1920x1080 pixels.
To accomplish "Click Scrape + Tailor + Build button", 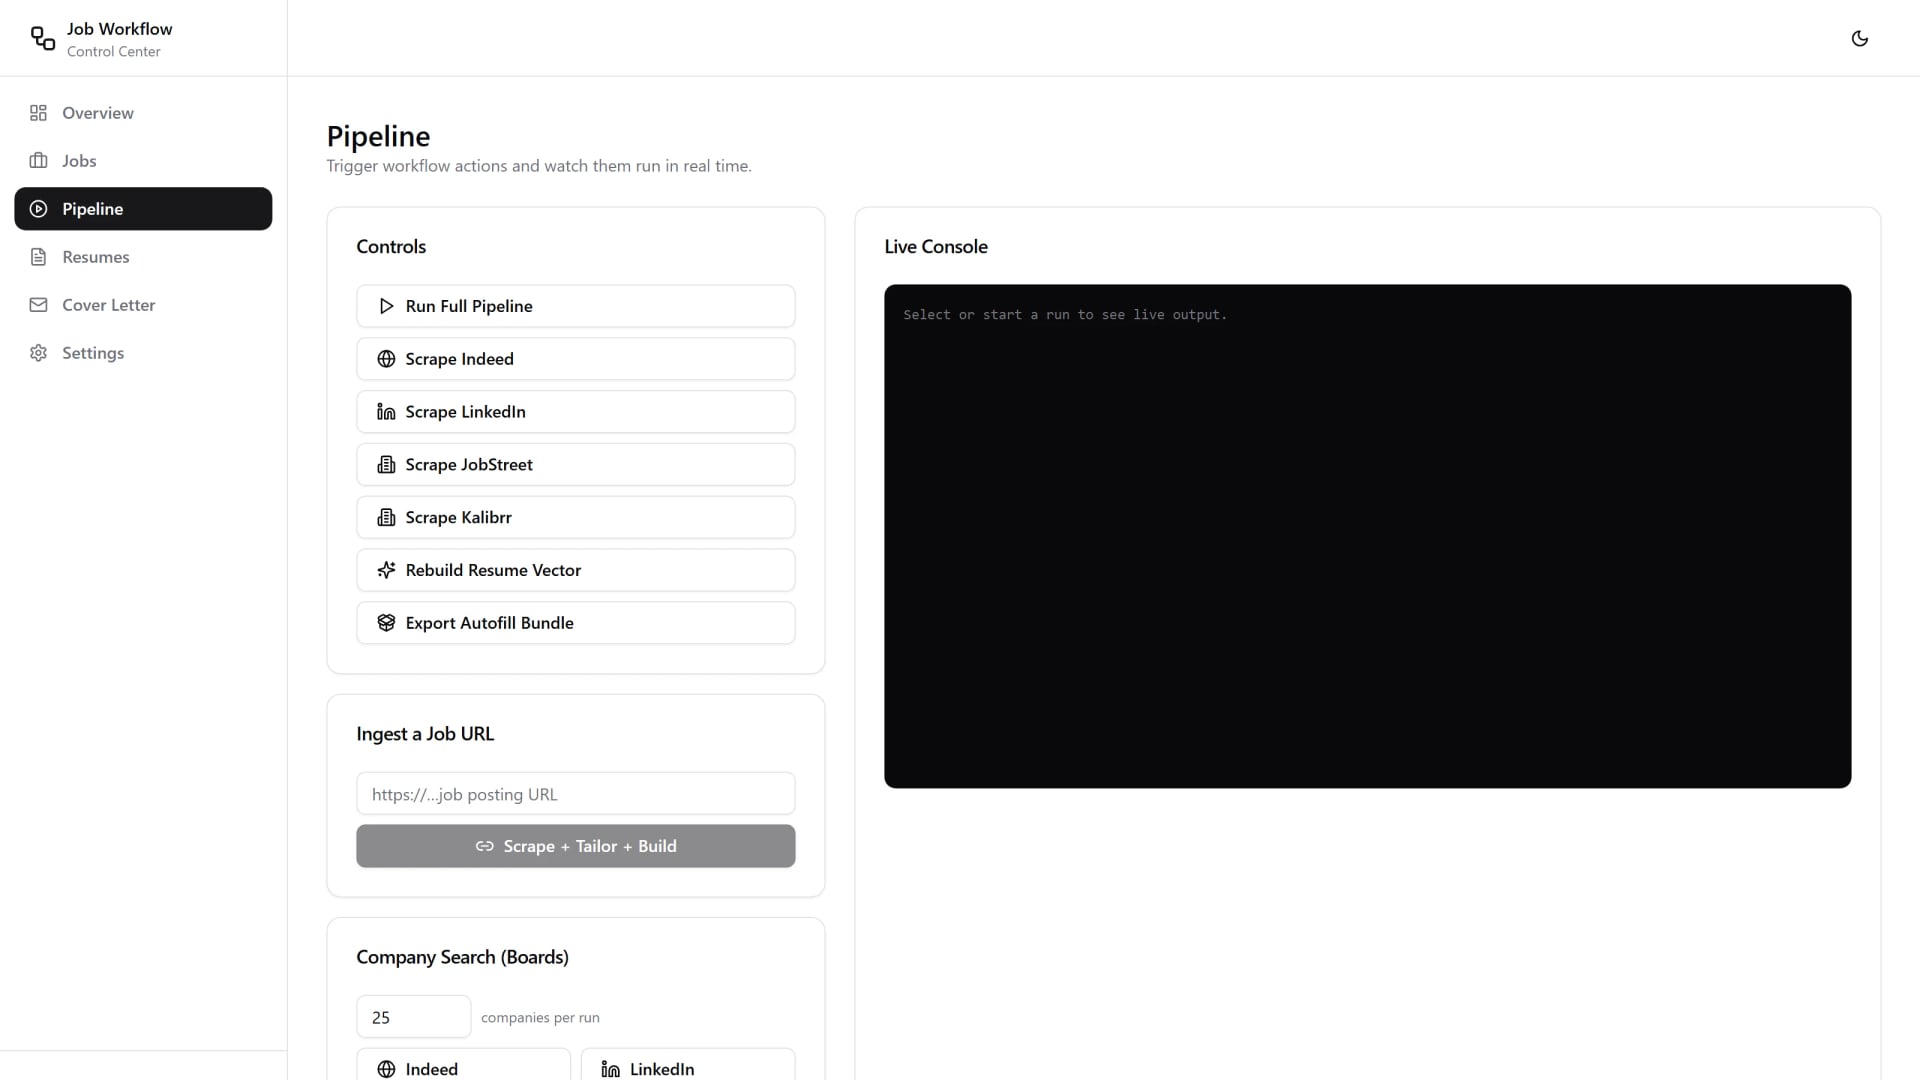I will [x=576, y=846].
